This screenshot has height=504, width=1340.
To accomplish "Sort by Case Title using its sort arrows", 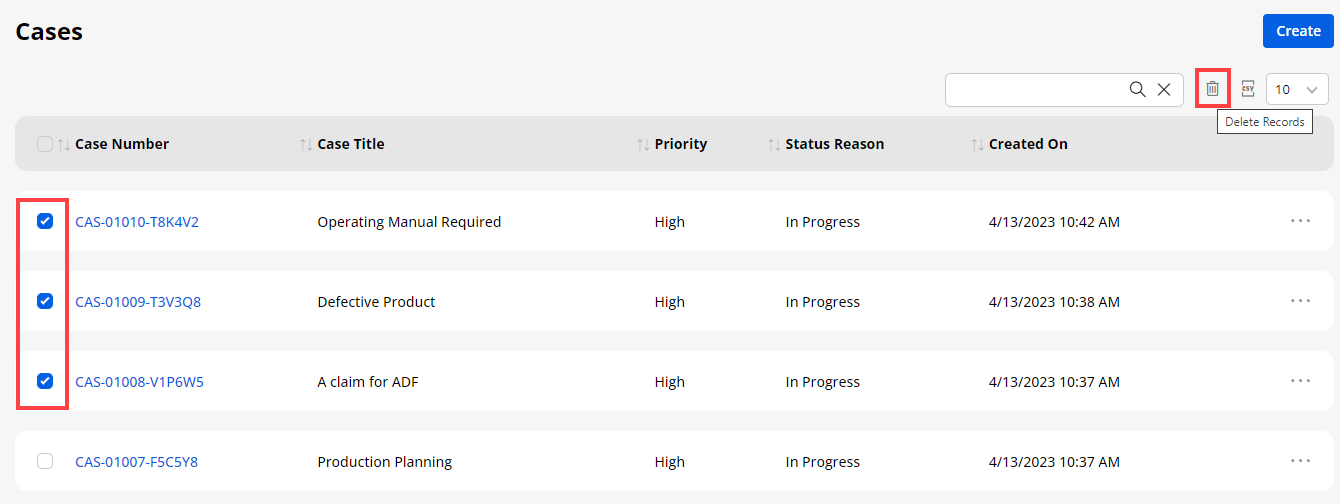I will (306, 144).
